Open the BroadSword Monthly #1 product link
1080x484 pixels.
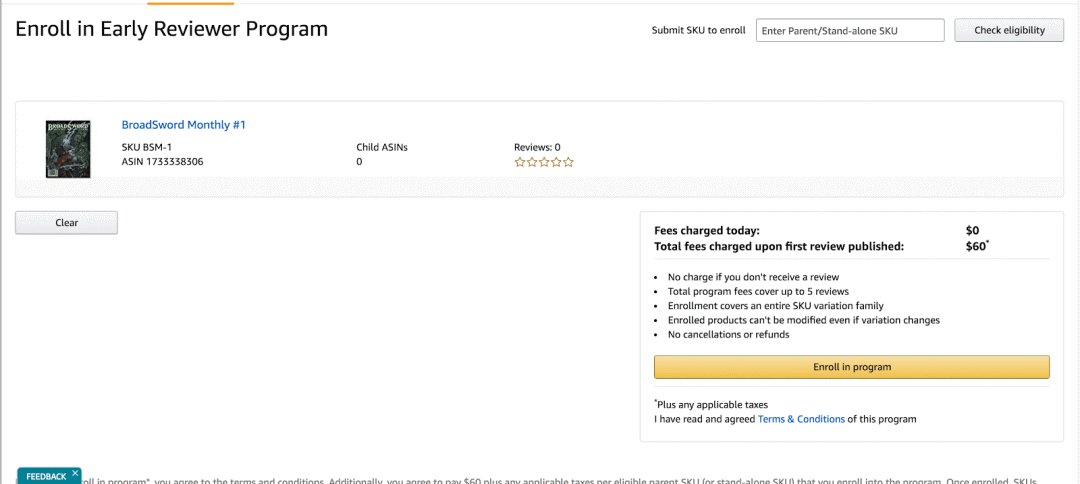tap(183, 125)
